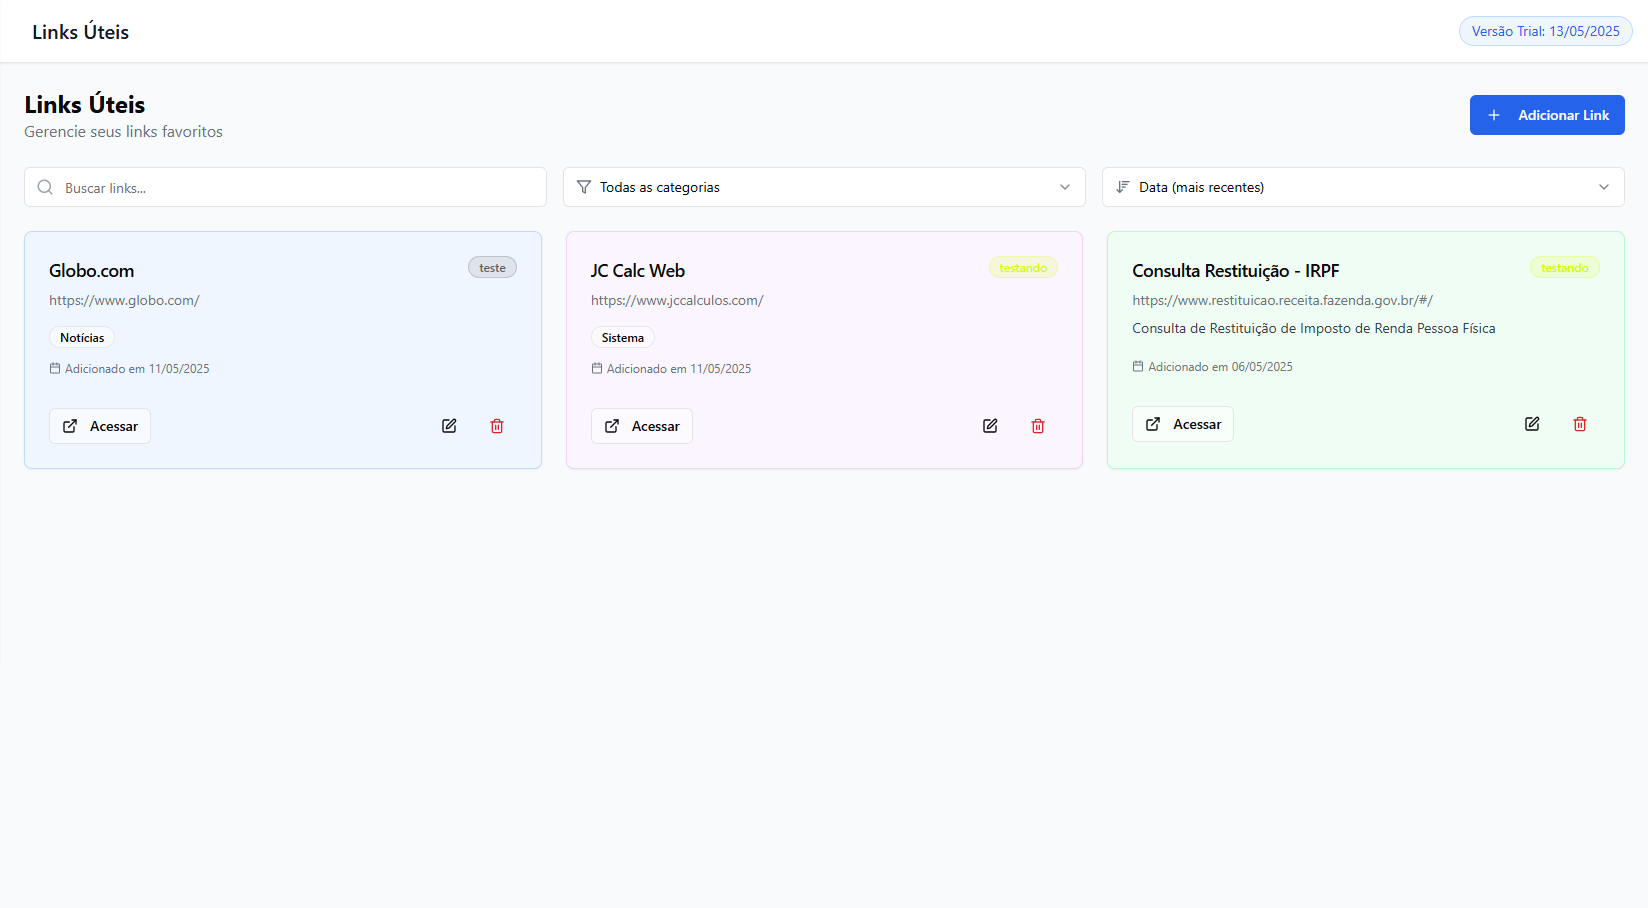
Task: Edit the Globo.com link card
Action: [449, 426]
